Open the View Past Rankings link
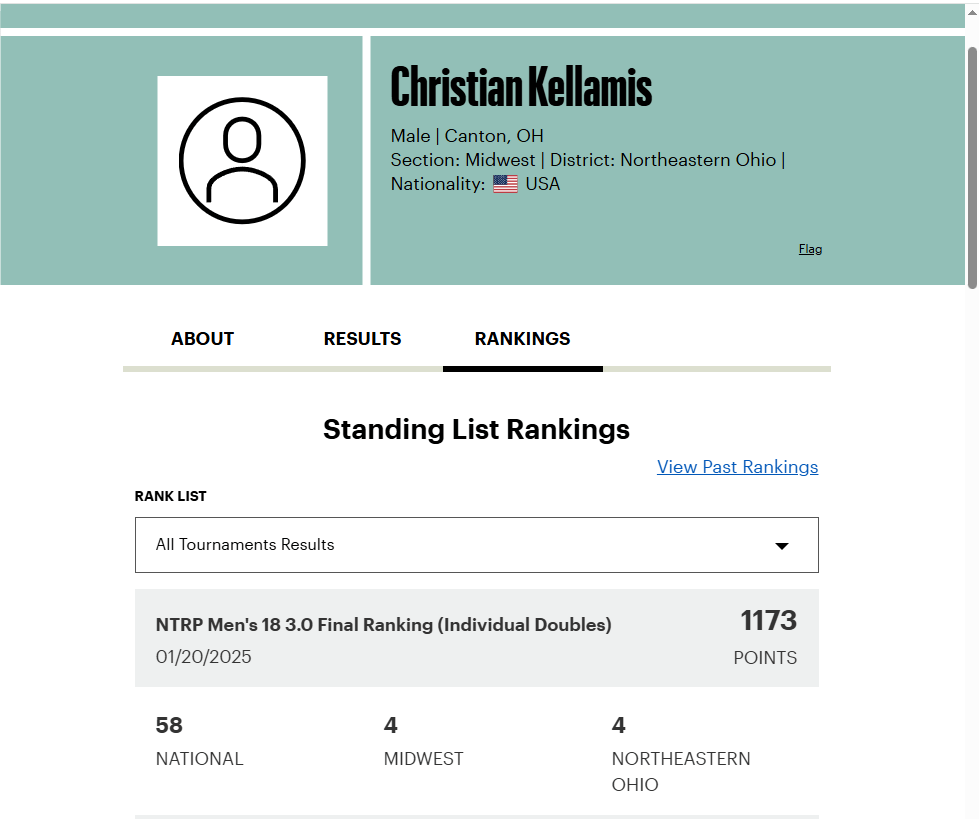This screenshot has width=979, height=819. [x=737, y=467]
